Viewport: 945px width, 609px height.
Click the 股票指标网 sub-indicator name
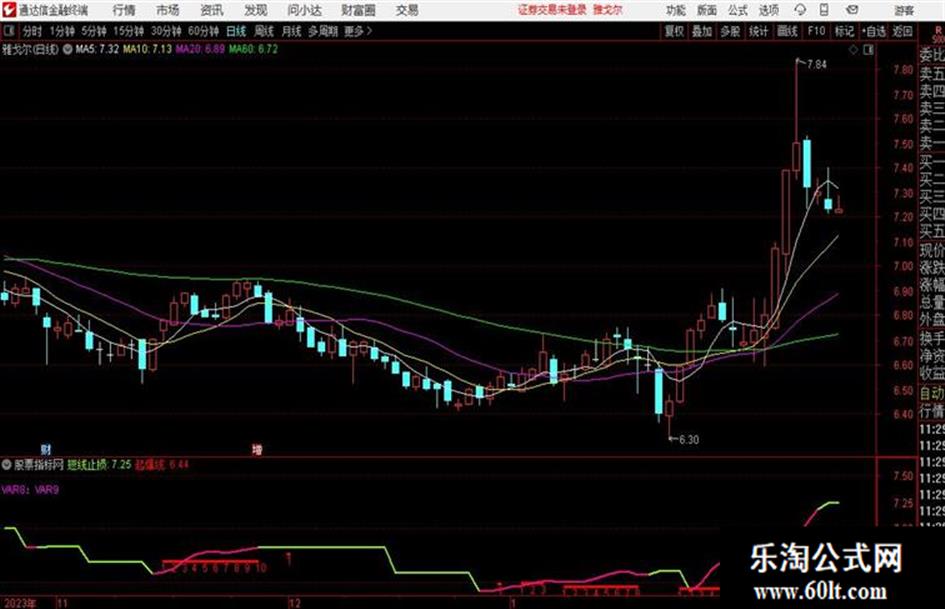pyautogui.click(x=39, y=465)
